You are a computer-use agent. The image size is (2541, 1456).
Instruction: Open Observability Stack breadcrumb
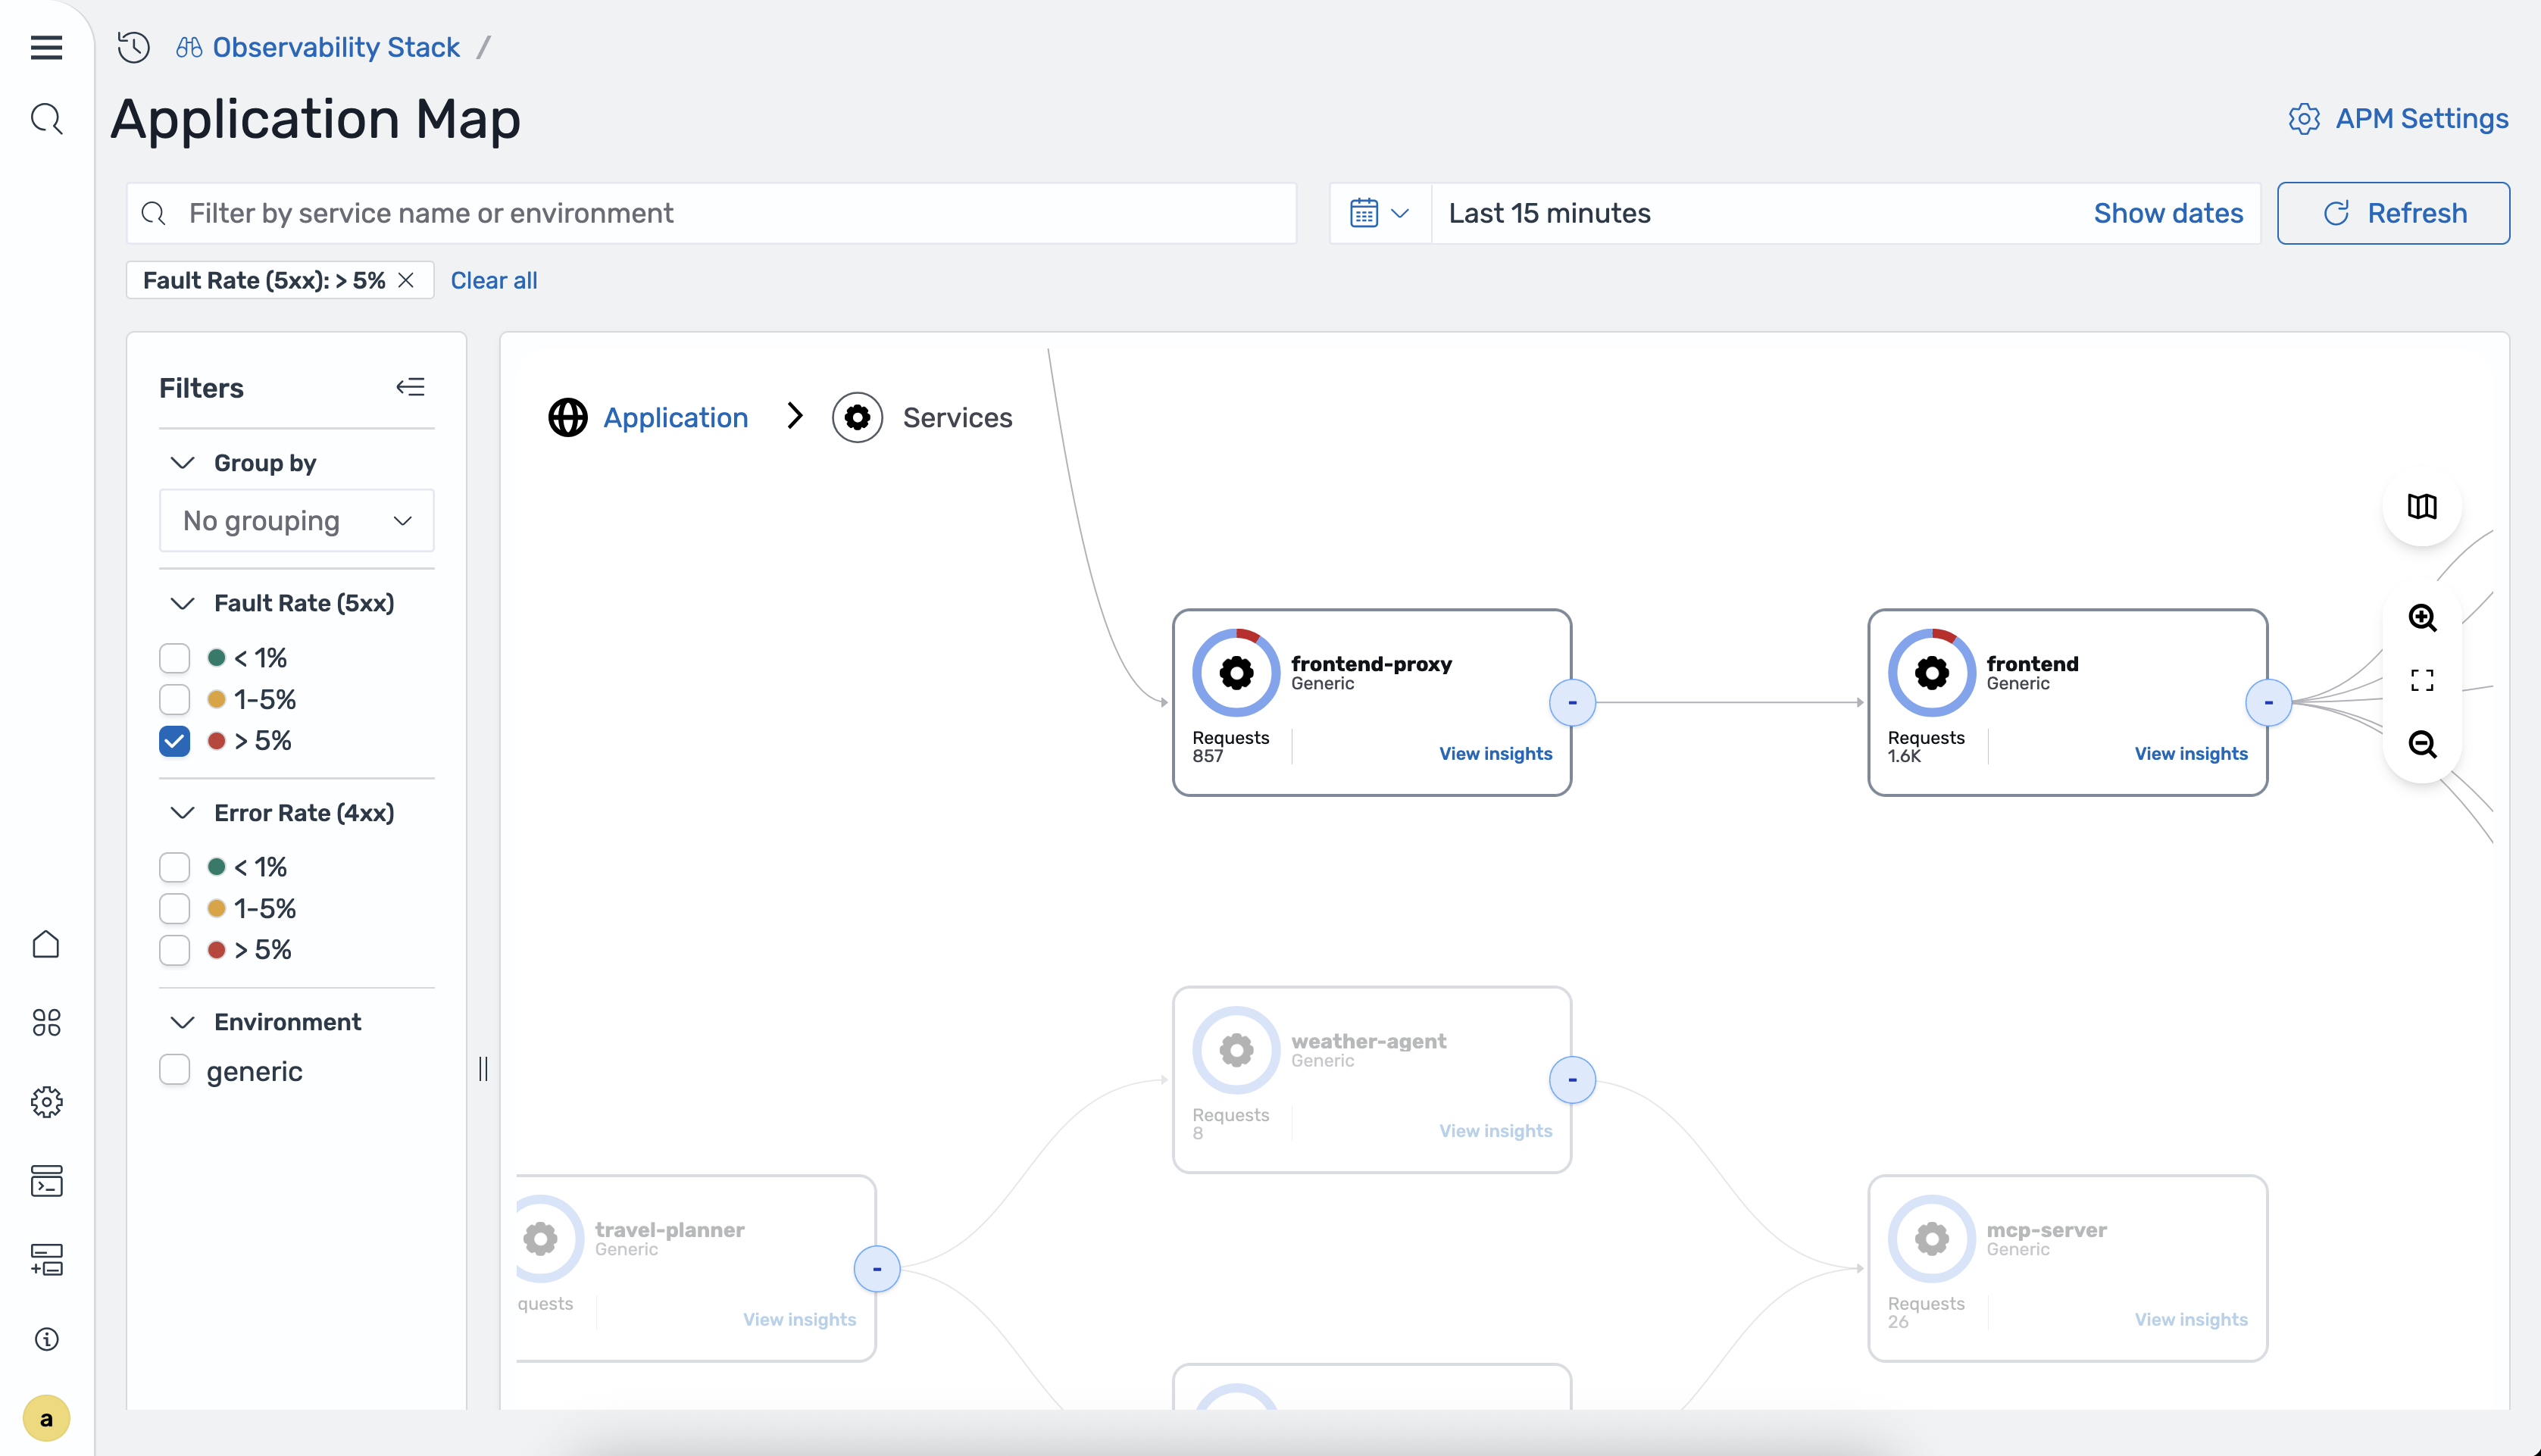335,47
